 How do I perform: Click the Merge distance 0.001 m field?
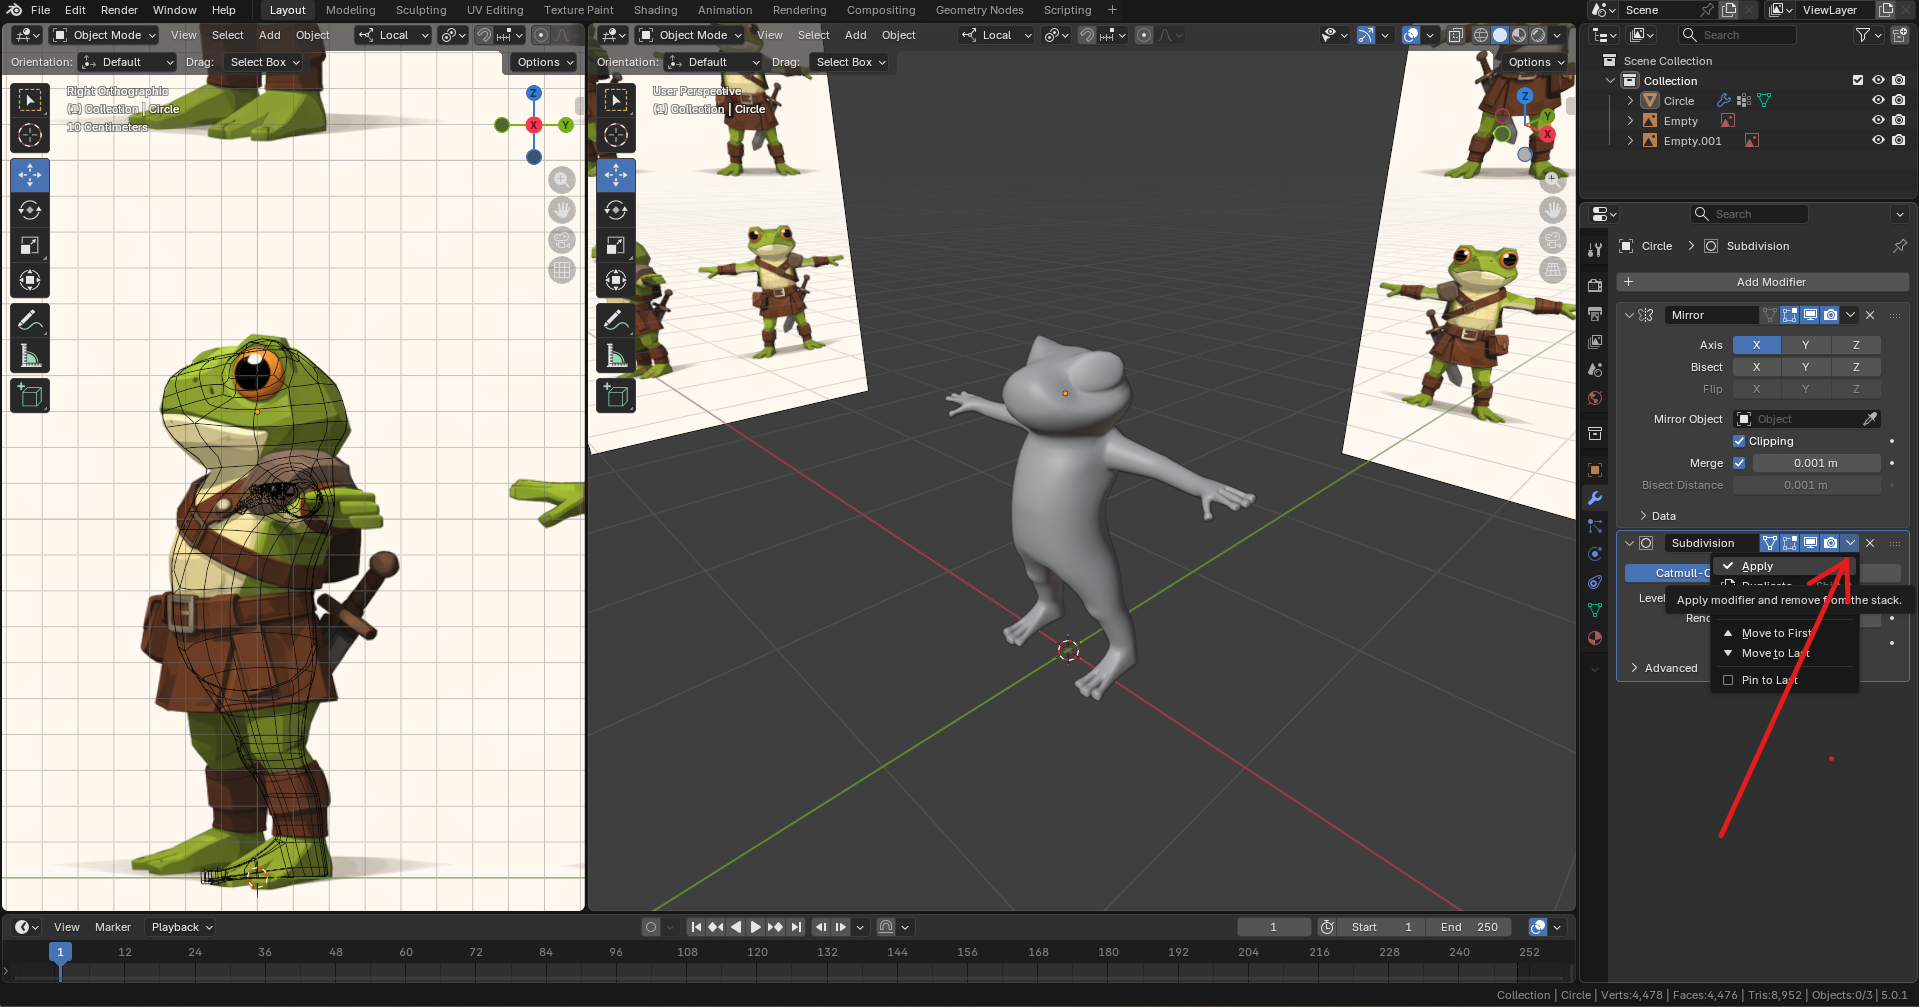[1815, 463]
